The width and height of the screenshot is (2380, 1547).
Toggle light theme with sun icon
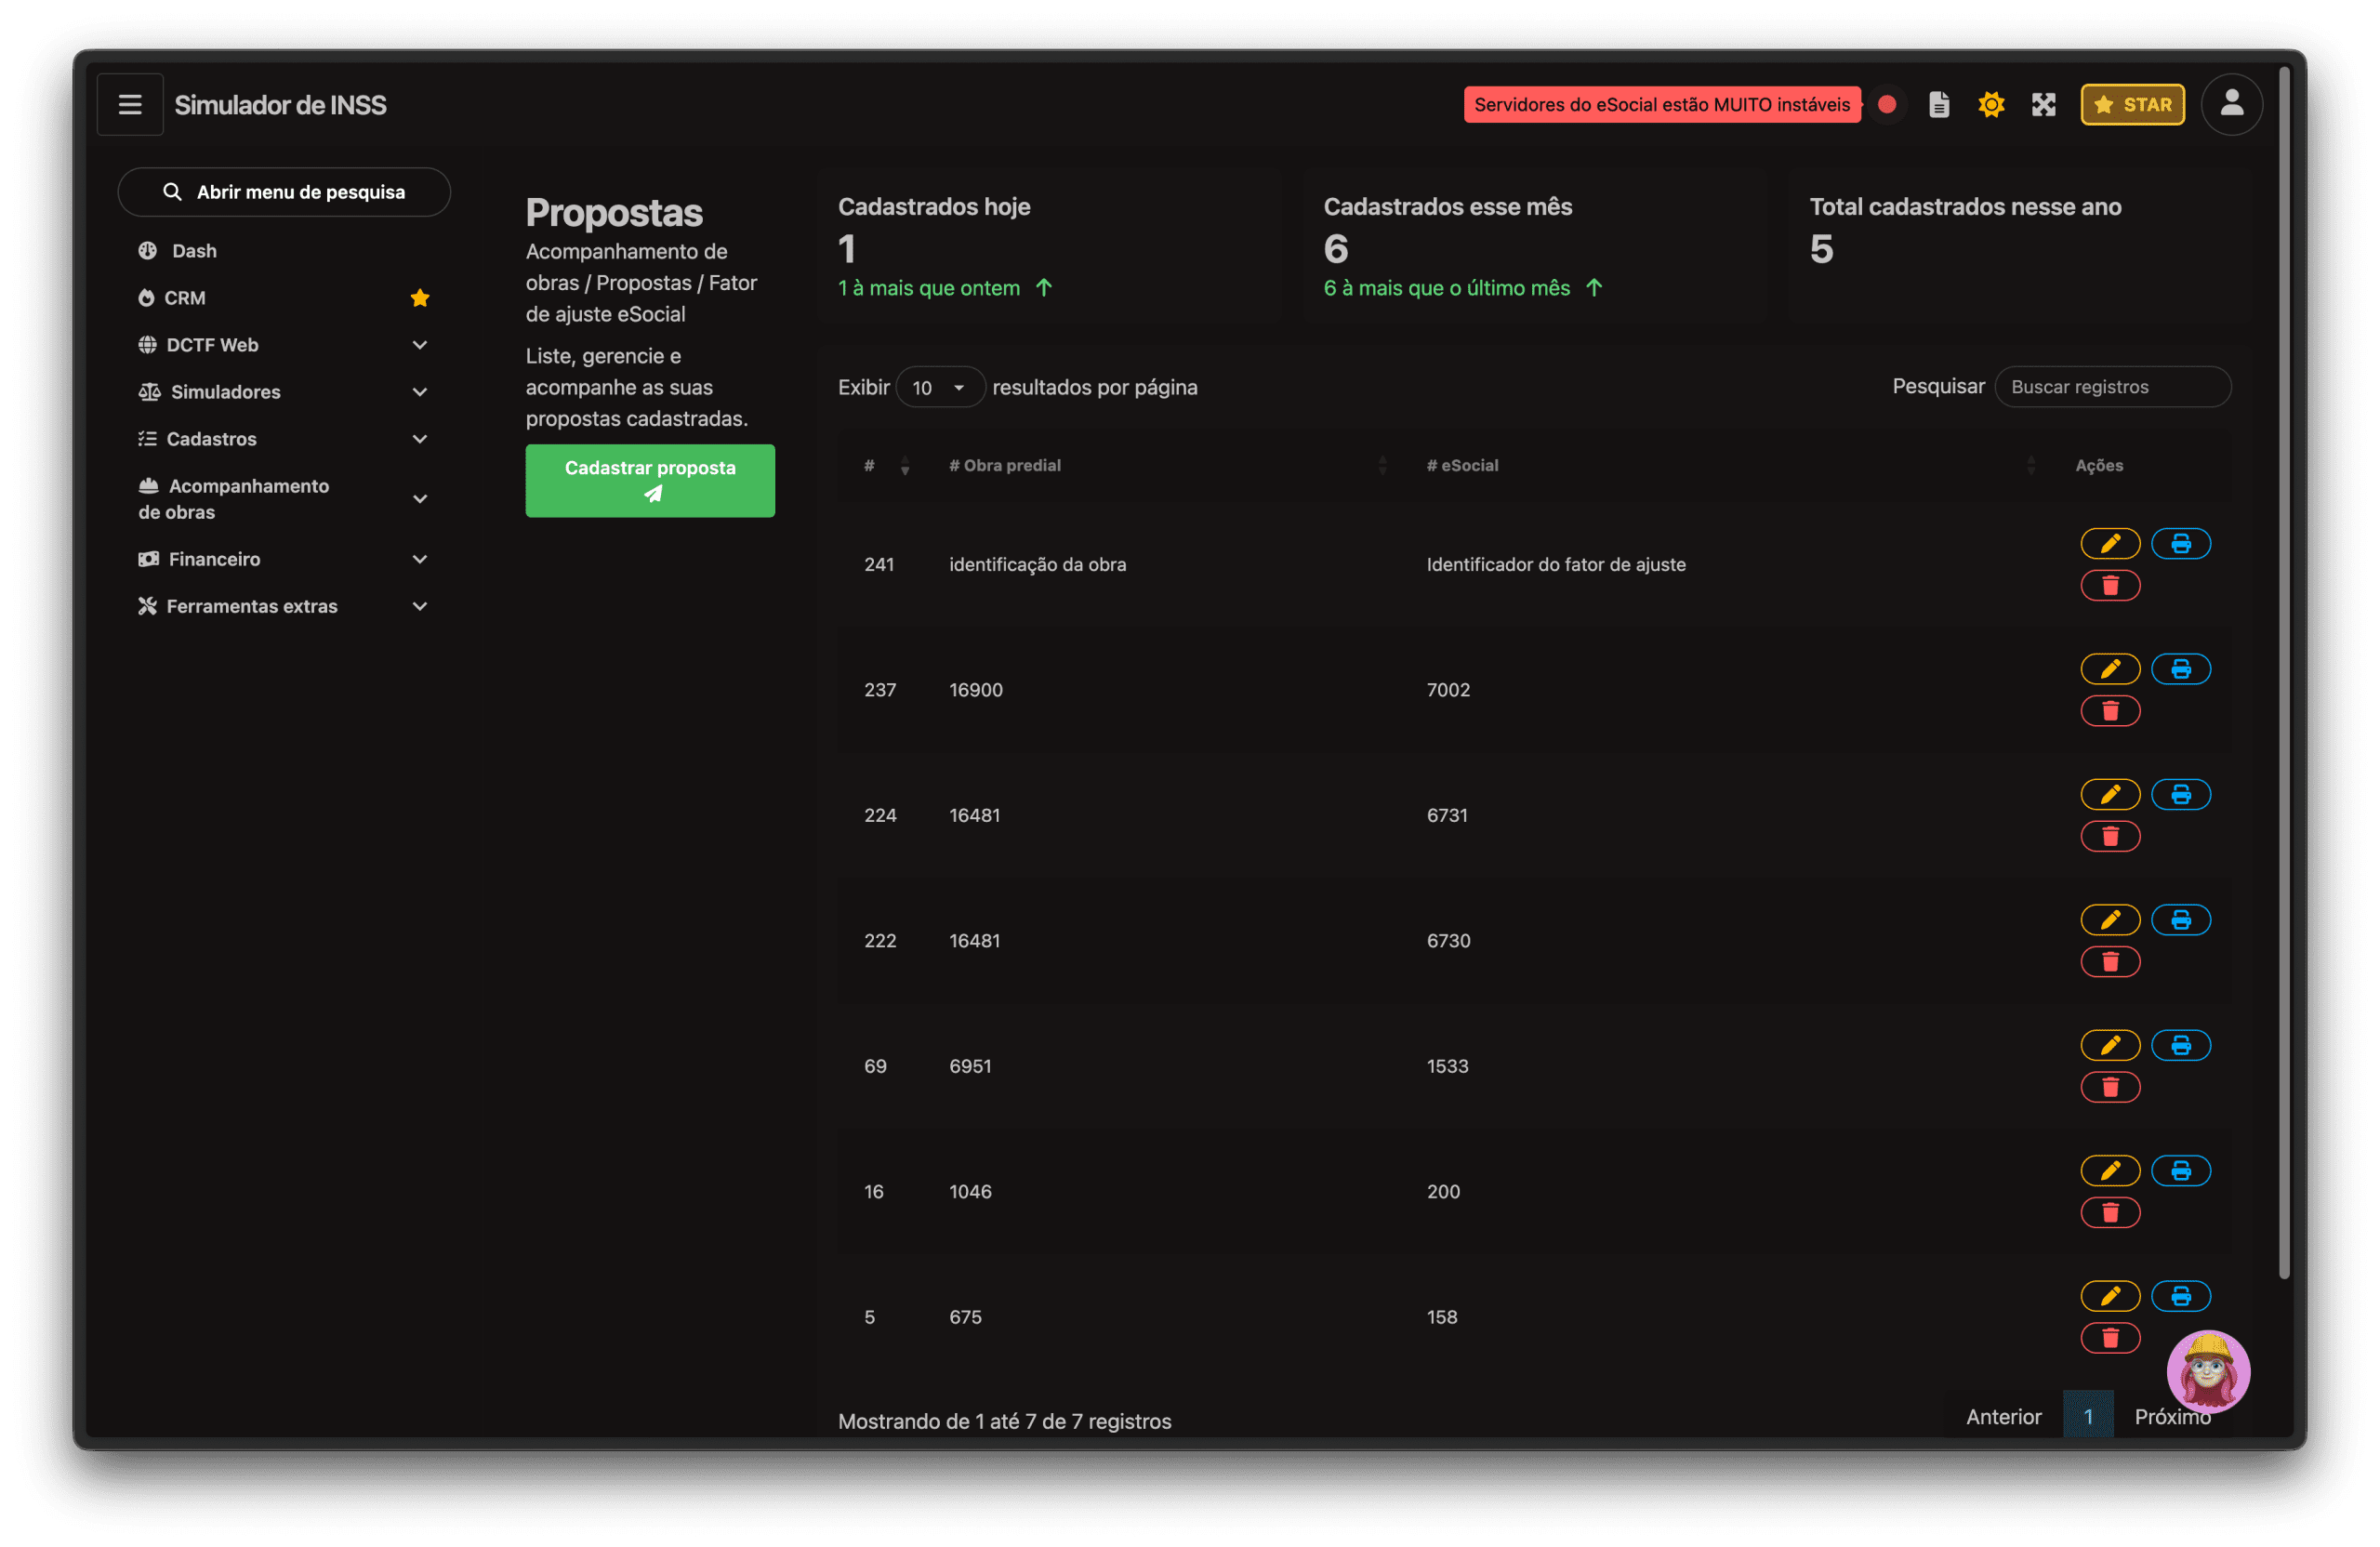[1991, 105]
